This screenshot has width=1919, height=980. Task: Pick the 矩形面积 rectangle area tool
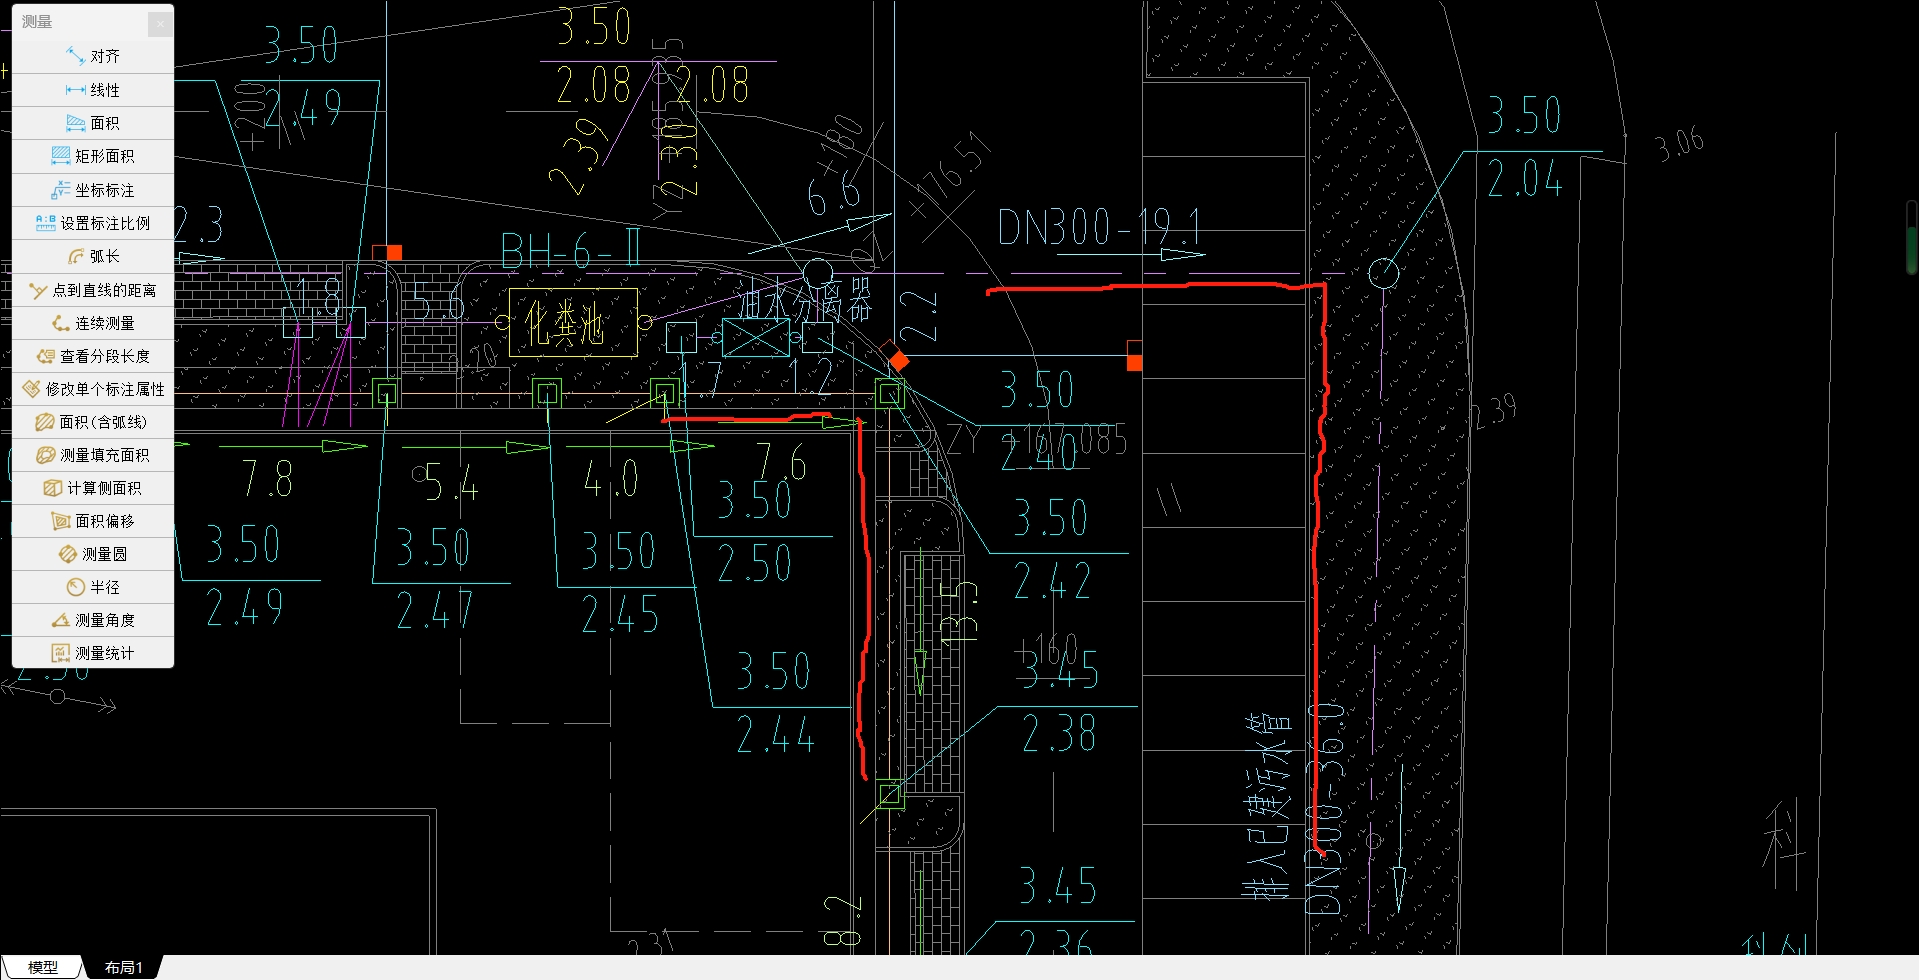coord(93,156)
